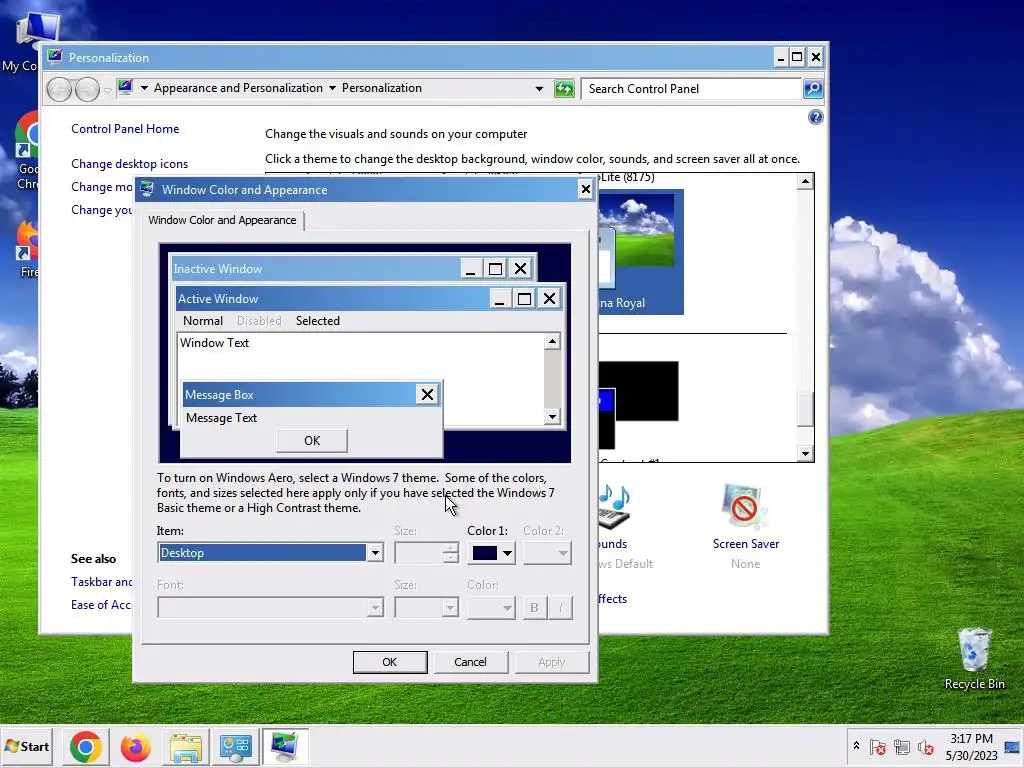Click preview scrollbar up arrow
The height and width of the screenshot is (768, 1024).
click(x=552, y=342)
